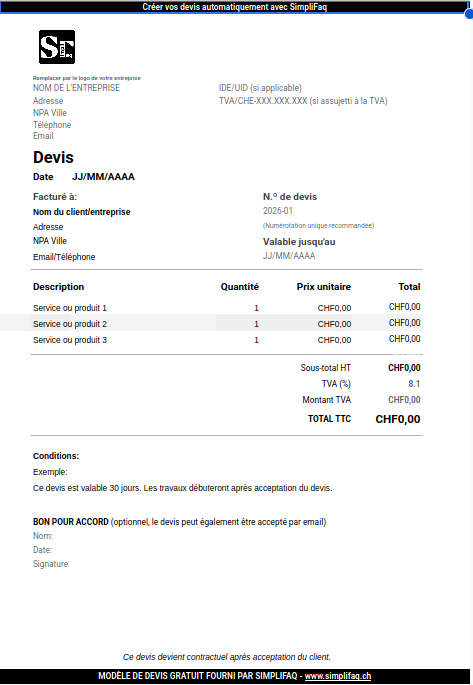
Task: Click the 'Prix unitaire' column header
Action: click(x=324, y=287)
